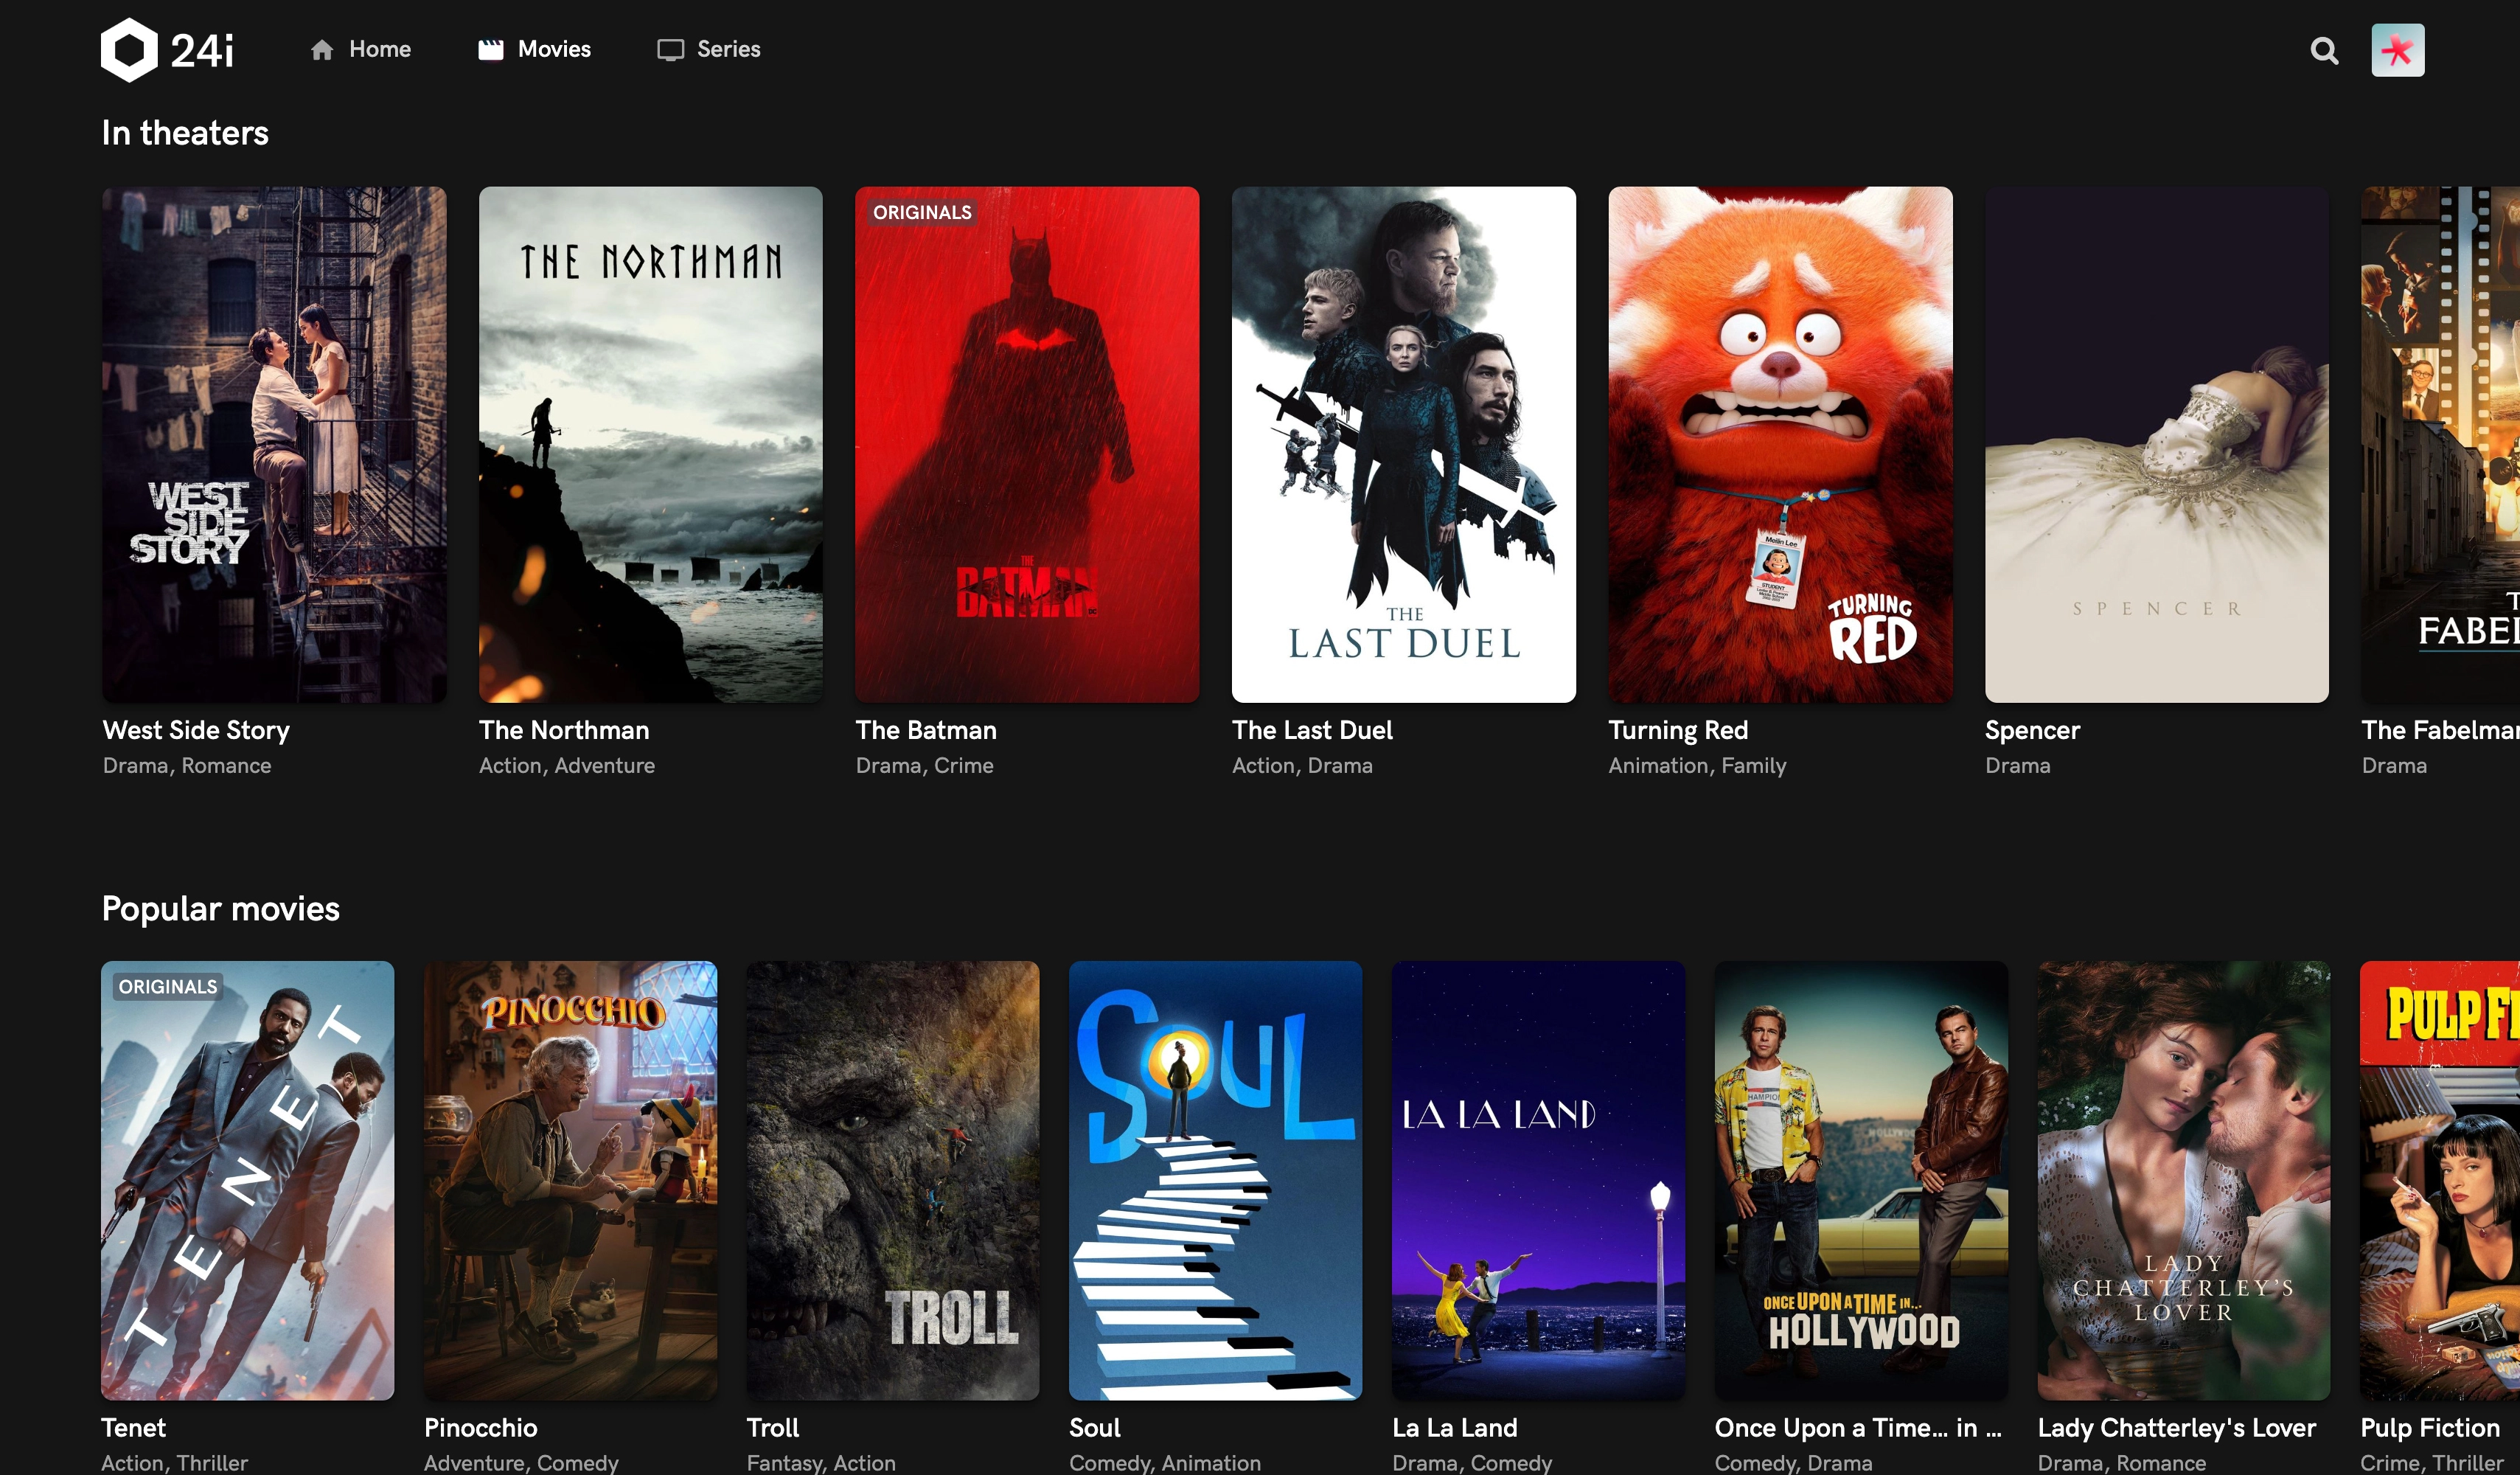Open The Batman poster

point(1027,444)
